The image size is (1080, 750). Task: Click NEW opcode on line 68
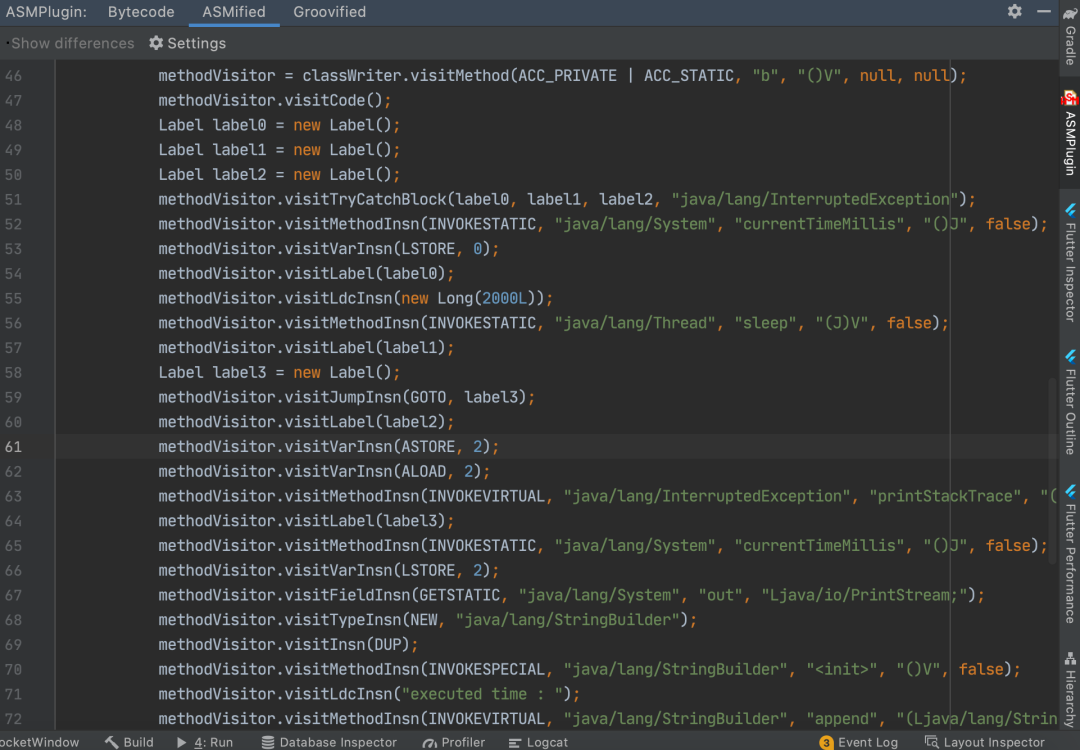tap(424, 619)
